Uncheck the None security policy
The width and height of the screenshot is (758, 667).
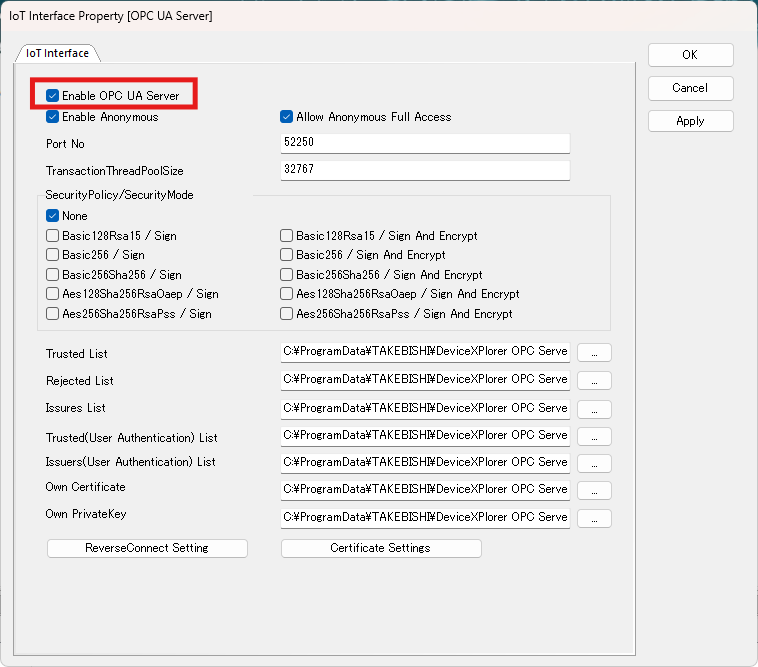click(x=53, y=216)
